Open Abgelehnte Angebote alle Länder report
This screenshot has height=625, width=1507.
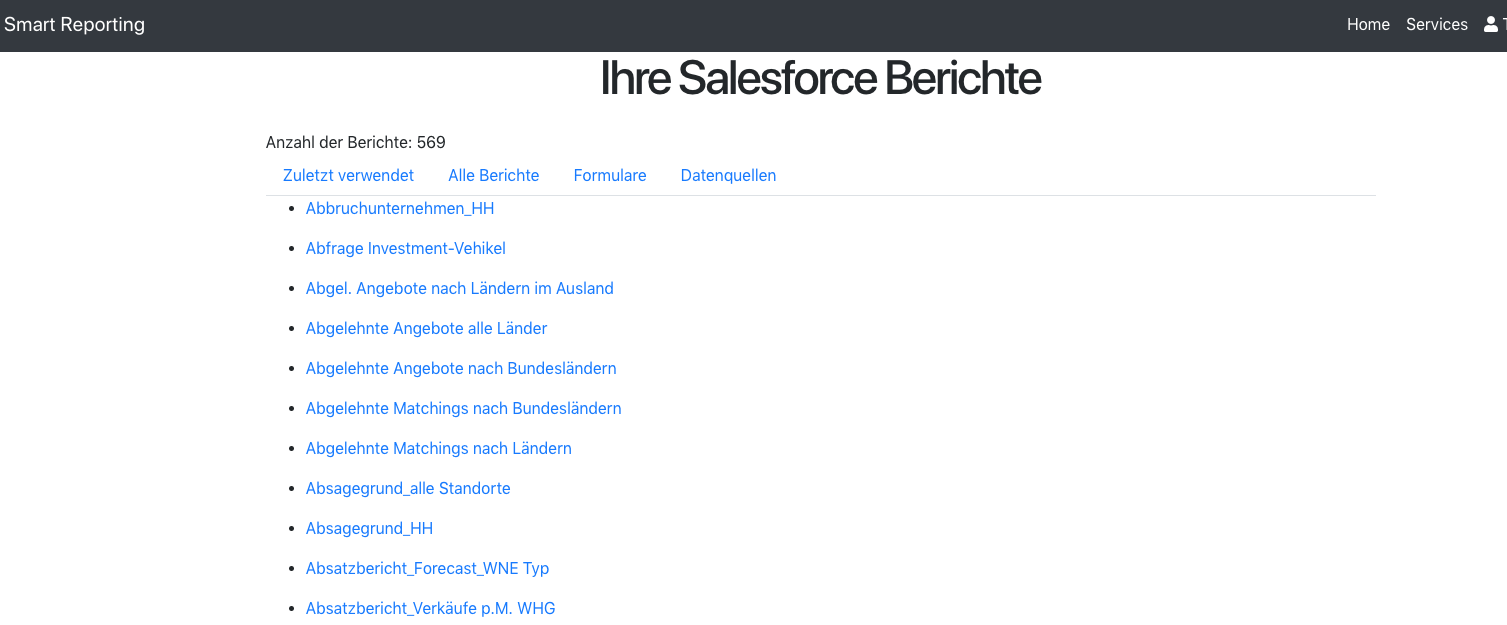click(x=426, y=328)
